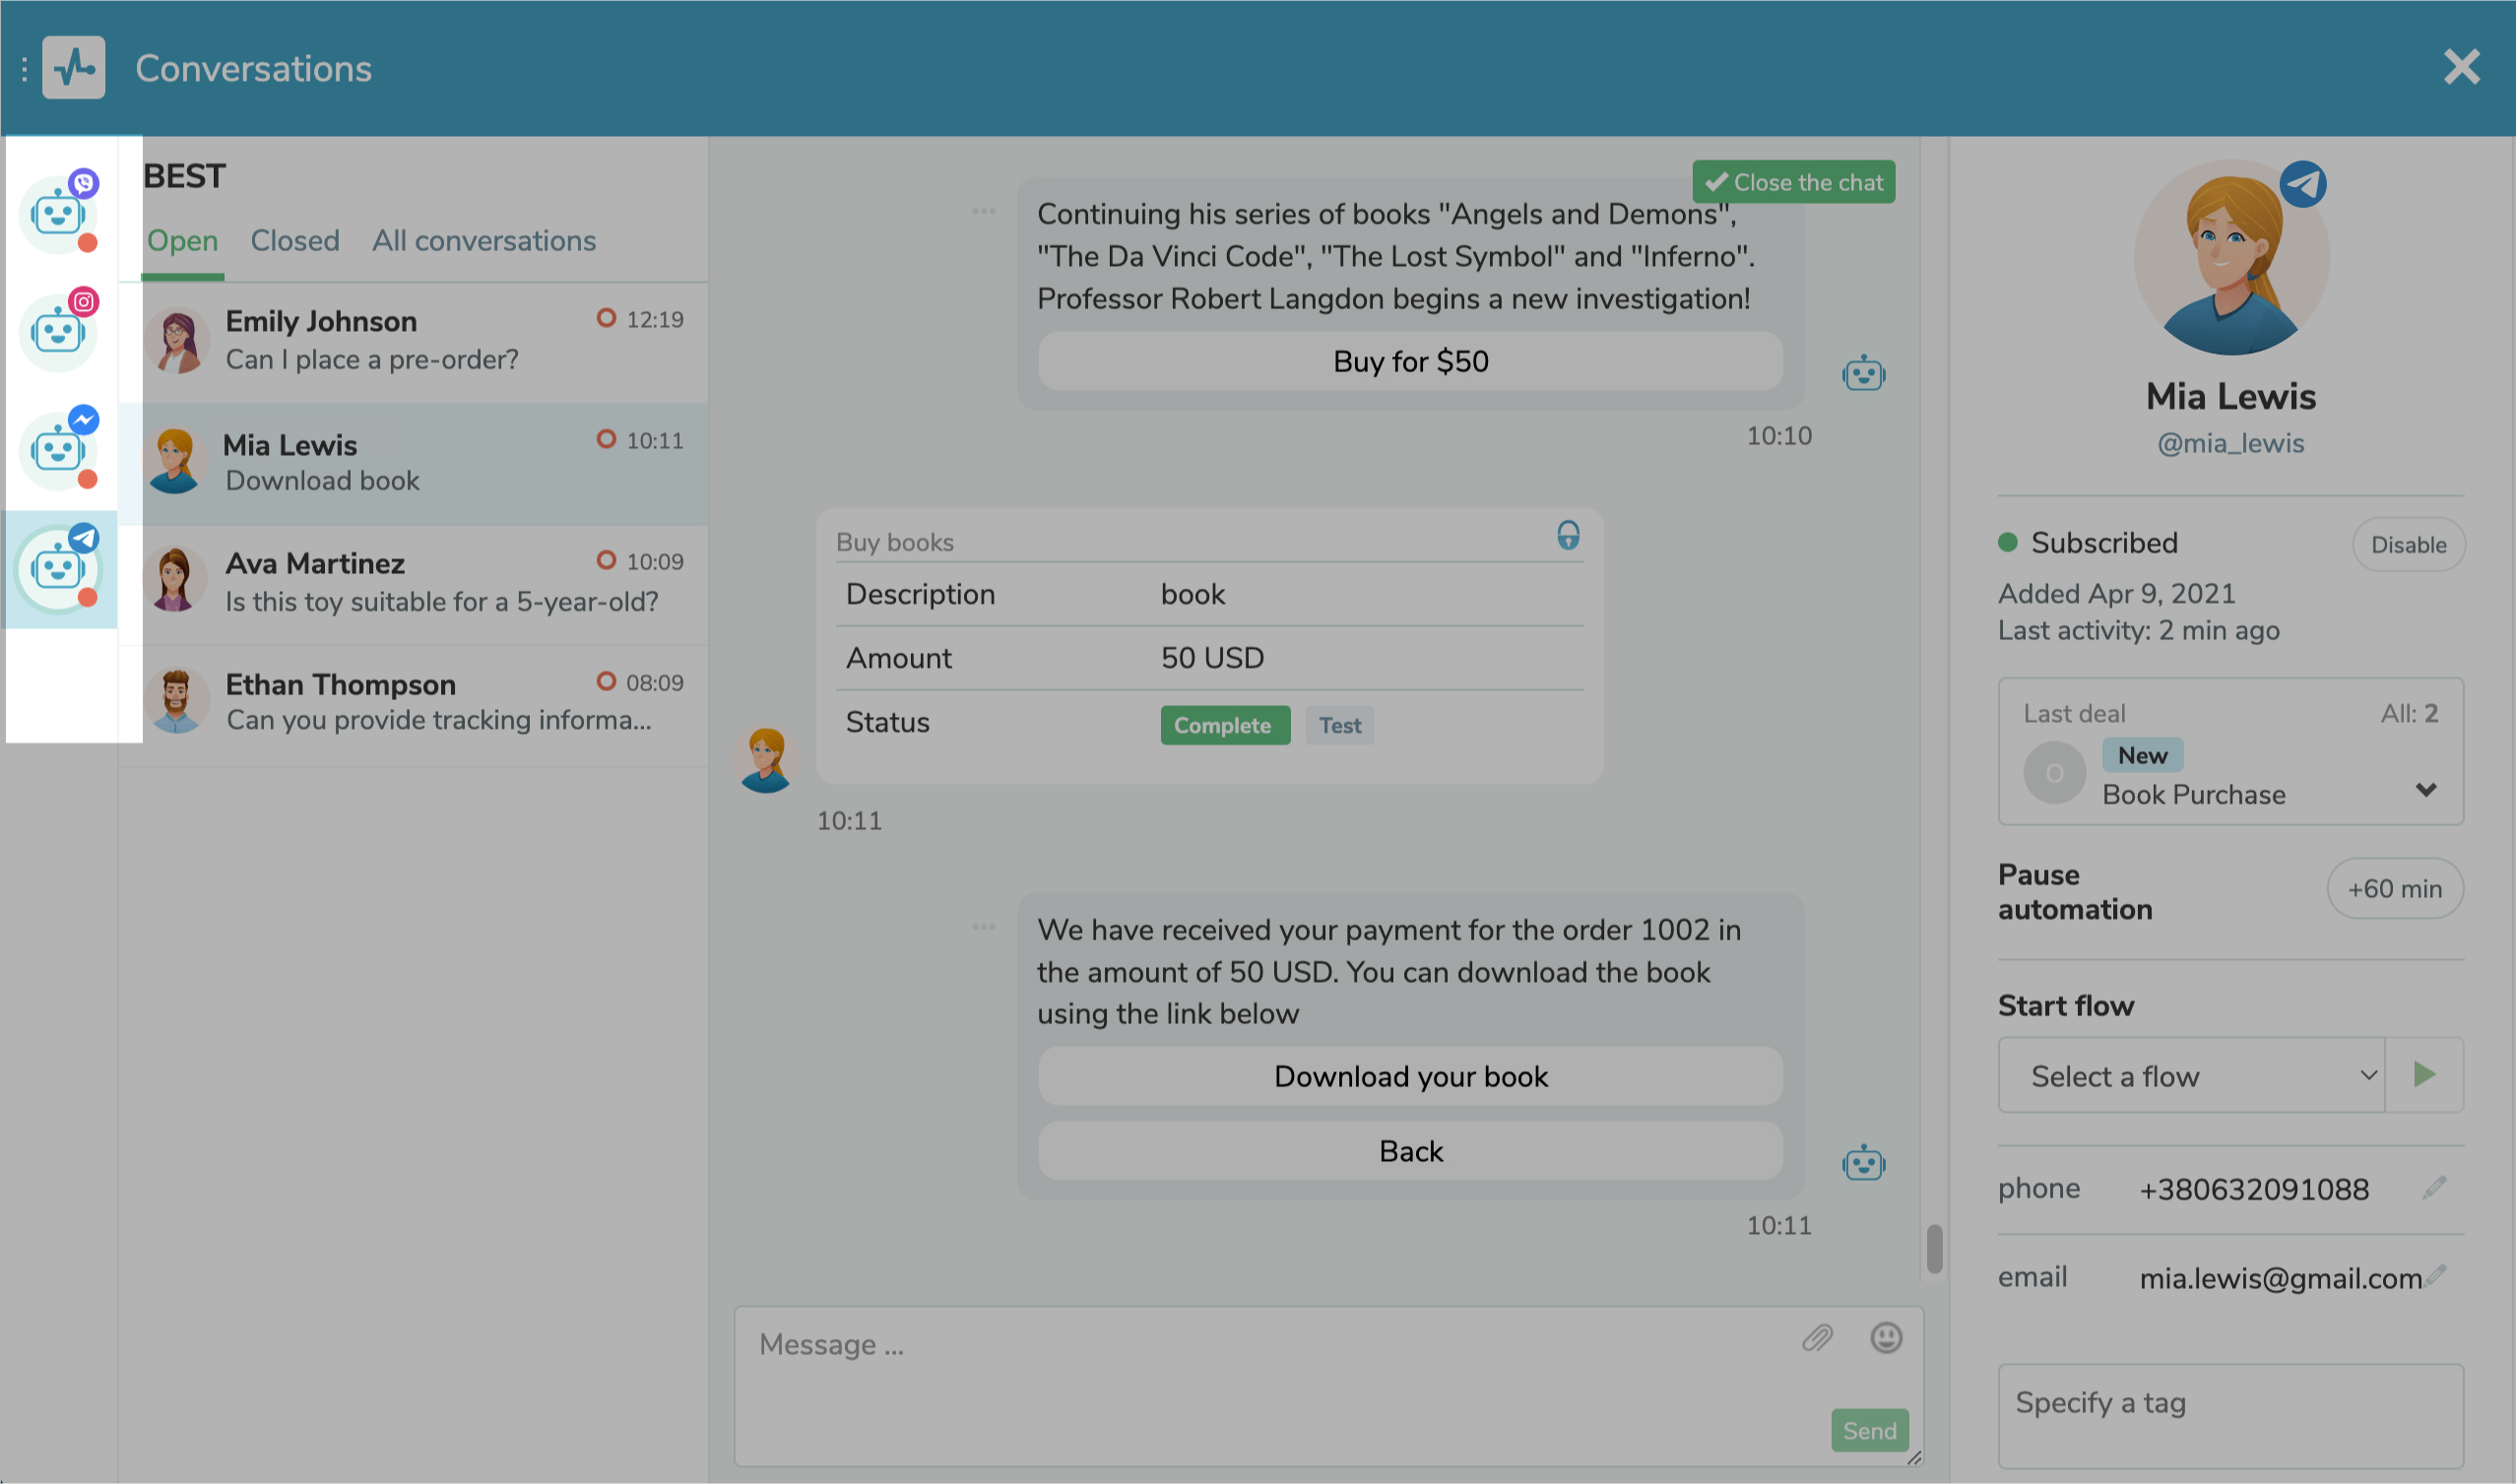
Task: Switch to All conversations tab
Action: (484, 240)
